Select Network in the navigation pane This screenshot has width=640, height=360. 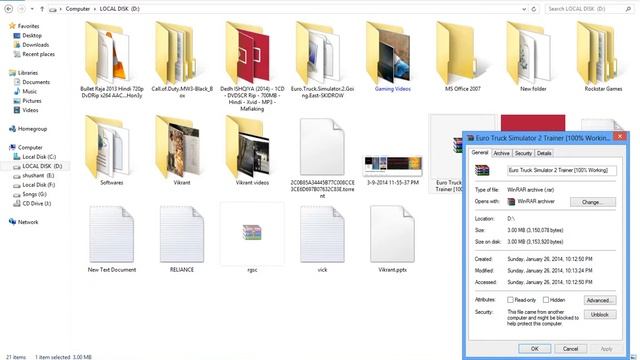click(x=28, y=222)
